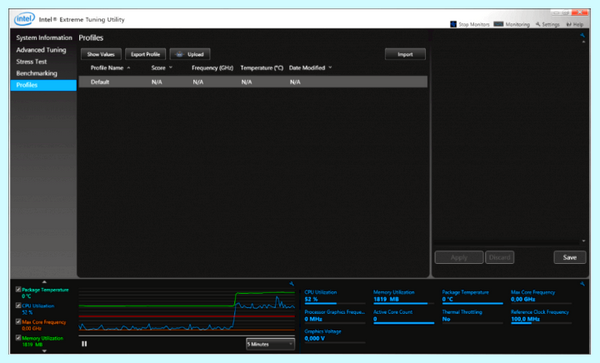Click the Upload button label
Image resolution: width=600 pixels, height=363 pixels.
click(196, 54)
